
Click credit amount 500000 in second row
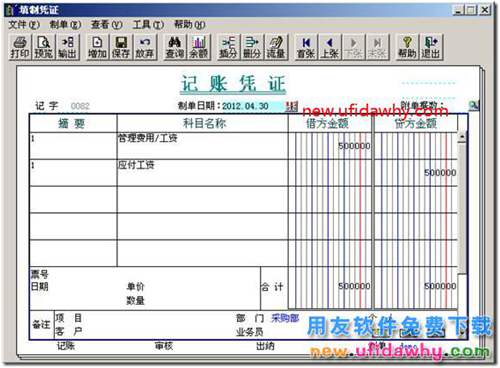click(x=440, y=173)
